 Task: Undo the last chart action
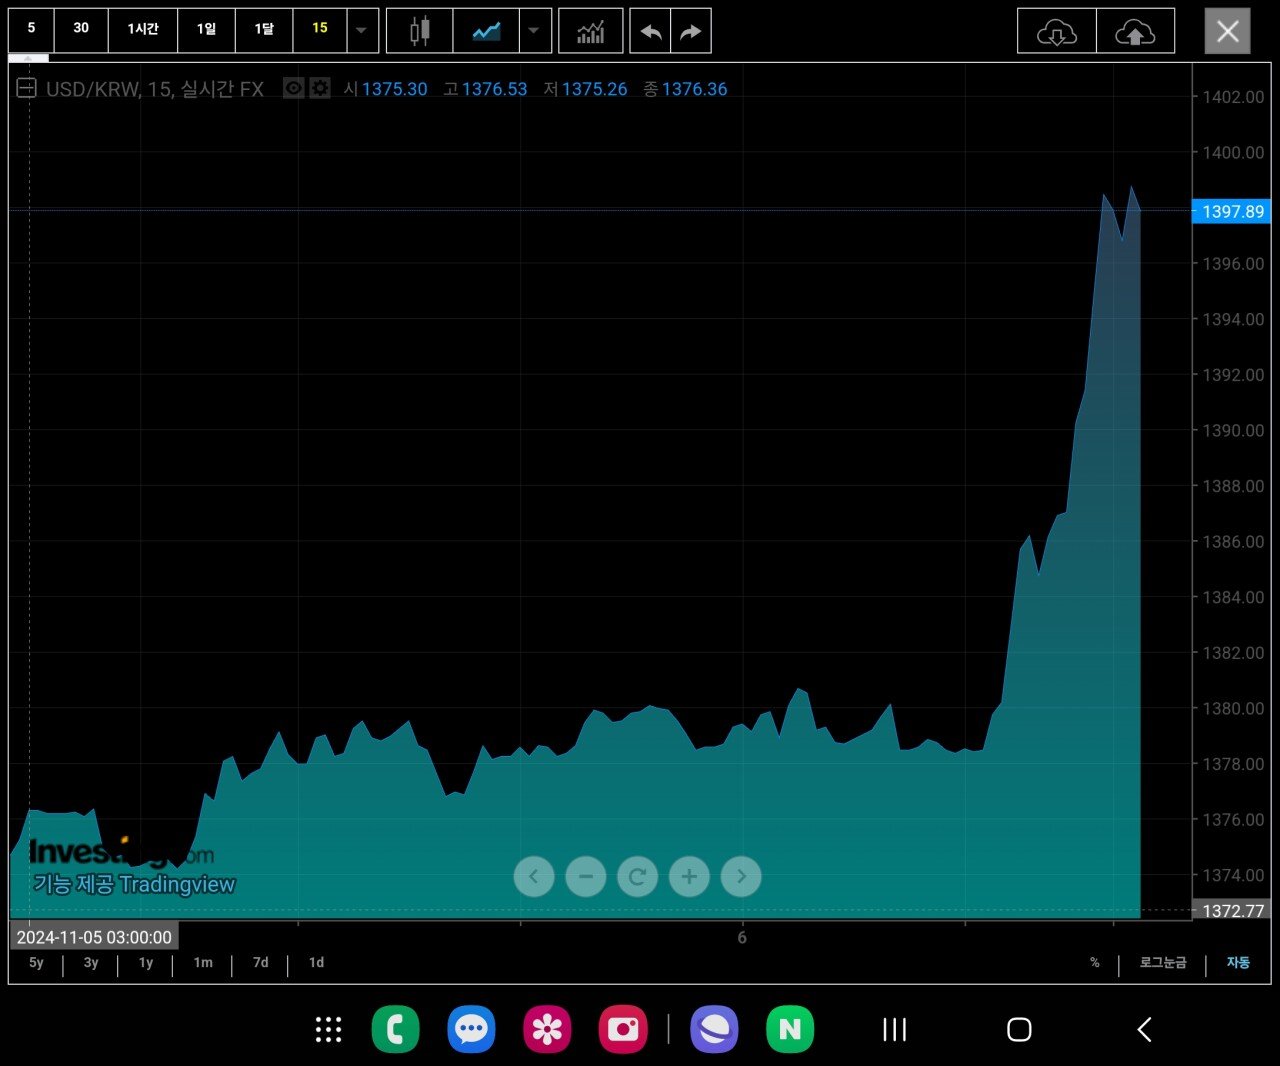point(650,31)
